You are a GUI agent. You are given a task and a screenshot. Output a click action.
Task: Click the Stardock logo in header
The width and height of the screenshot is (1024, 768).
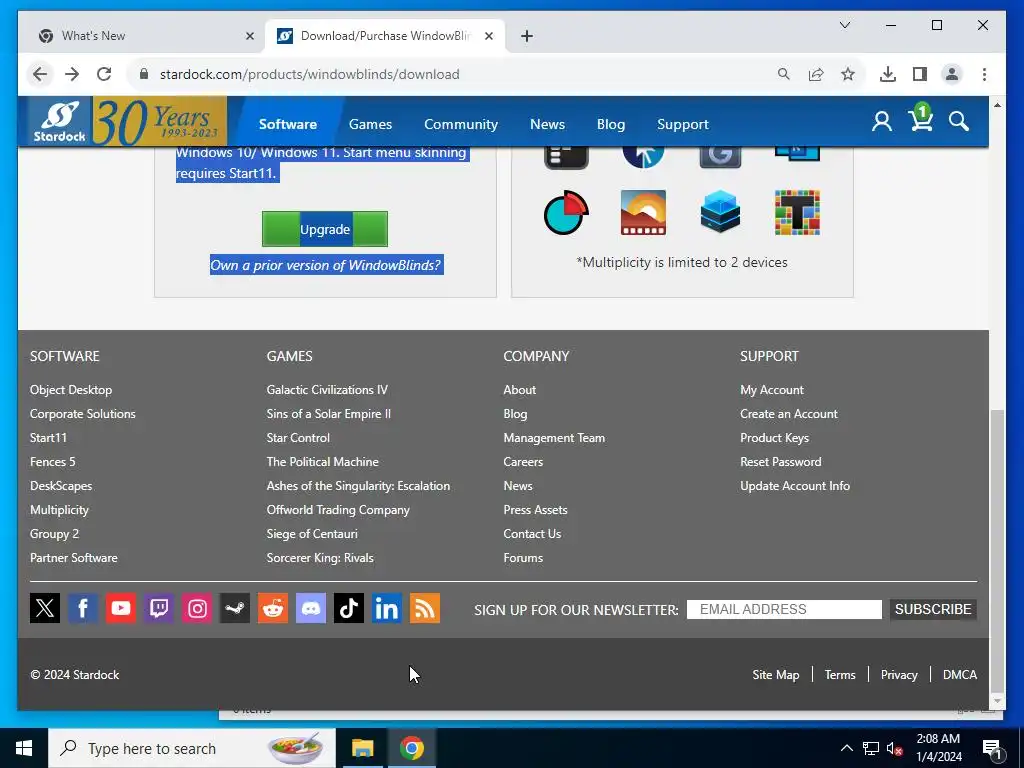(59, 121)
